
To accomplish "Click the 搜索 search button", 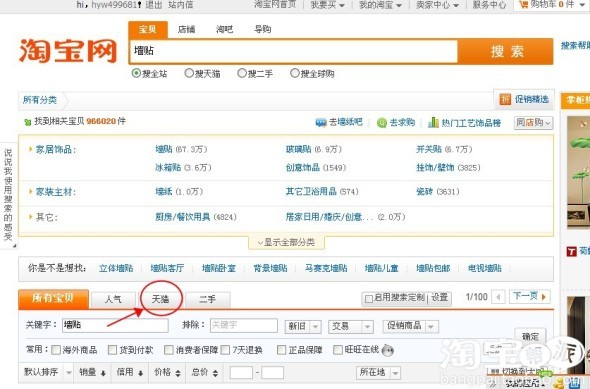I will pyautogui.click(x=506, y=51).
